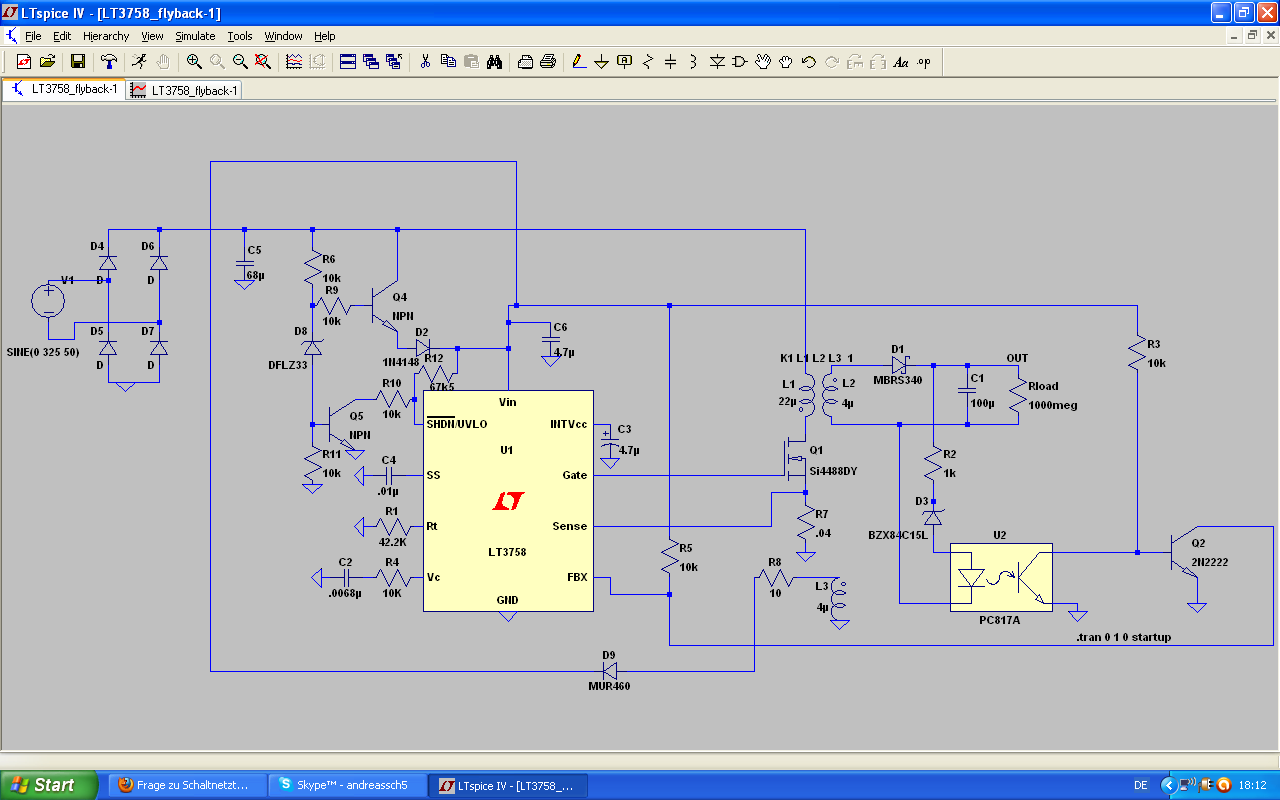Open the Firefox 'Frage zu Schaltnetzt...' taskbar item

[186, 785]
